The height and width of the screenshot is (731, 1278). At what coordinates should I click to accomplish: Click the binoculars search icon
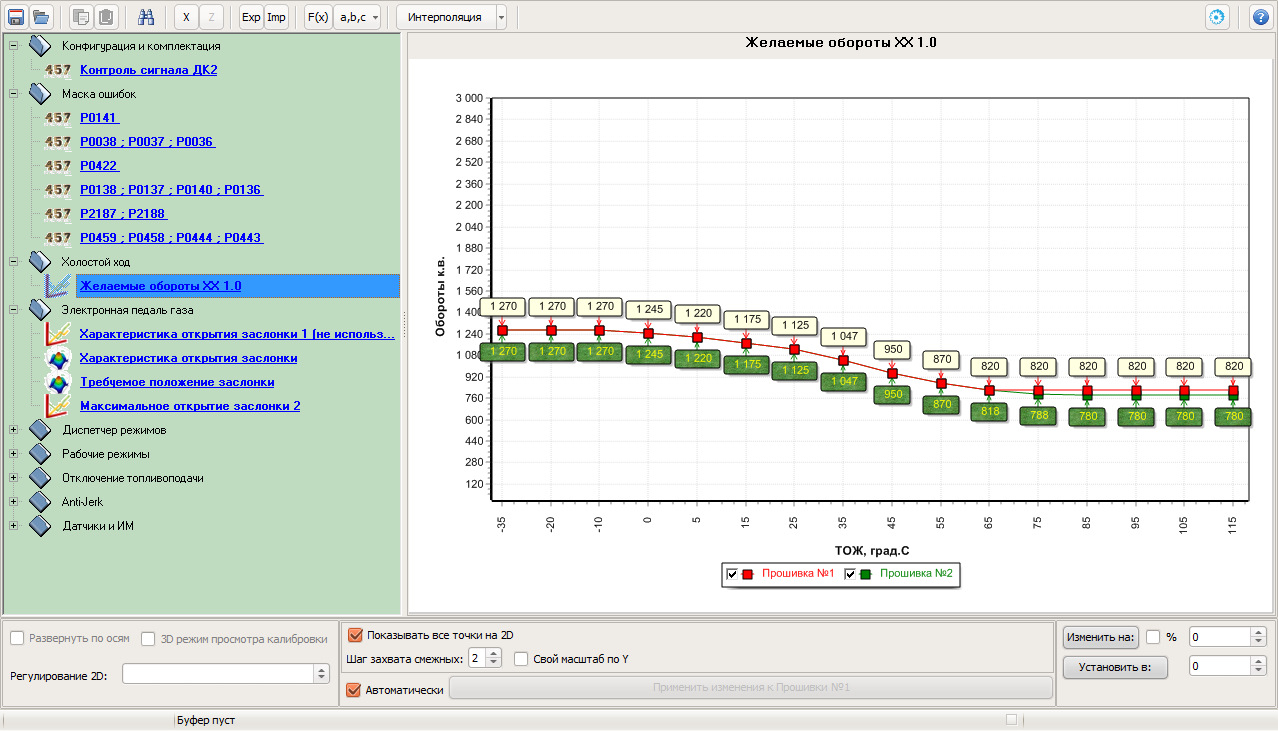click(x=146, y=17)
